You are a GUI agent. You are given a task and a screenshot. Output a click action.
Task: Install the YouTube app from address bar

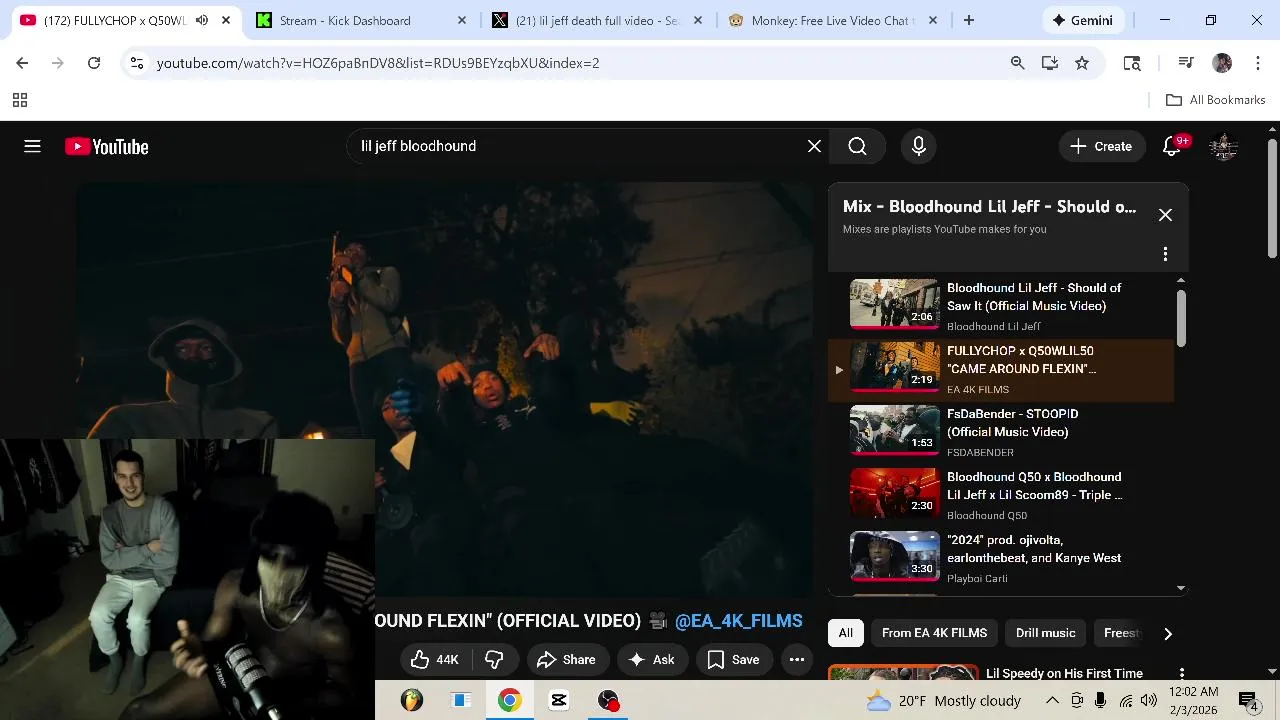(x=1049, y=63)
